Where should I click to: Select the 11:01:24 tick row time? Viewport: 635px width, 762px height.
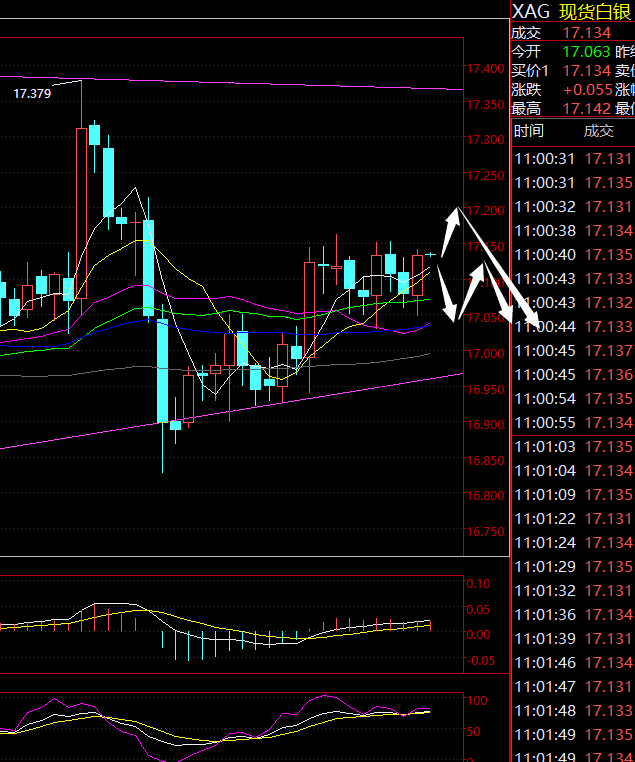point(544,542)
